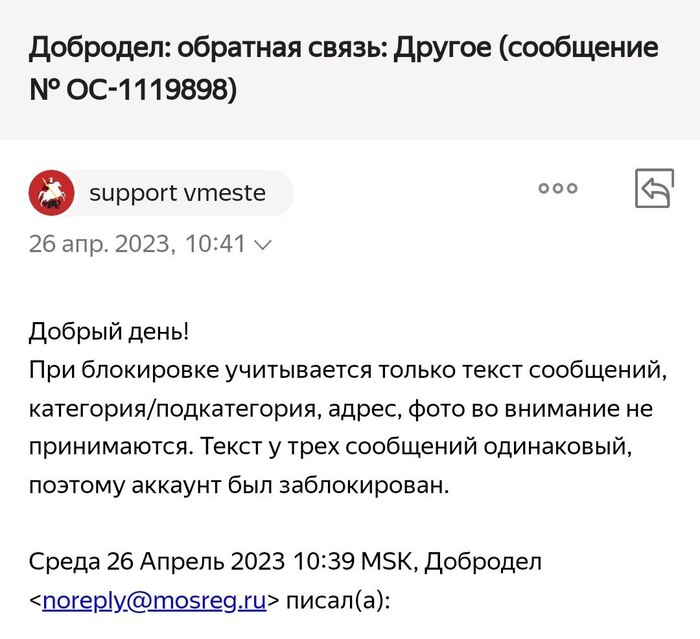Expand message details chevron beside the time
The width and height of the screenshot is (700, 639).
[x=264, y=244]
